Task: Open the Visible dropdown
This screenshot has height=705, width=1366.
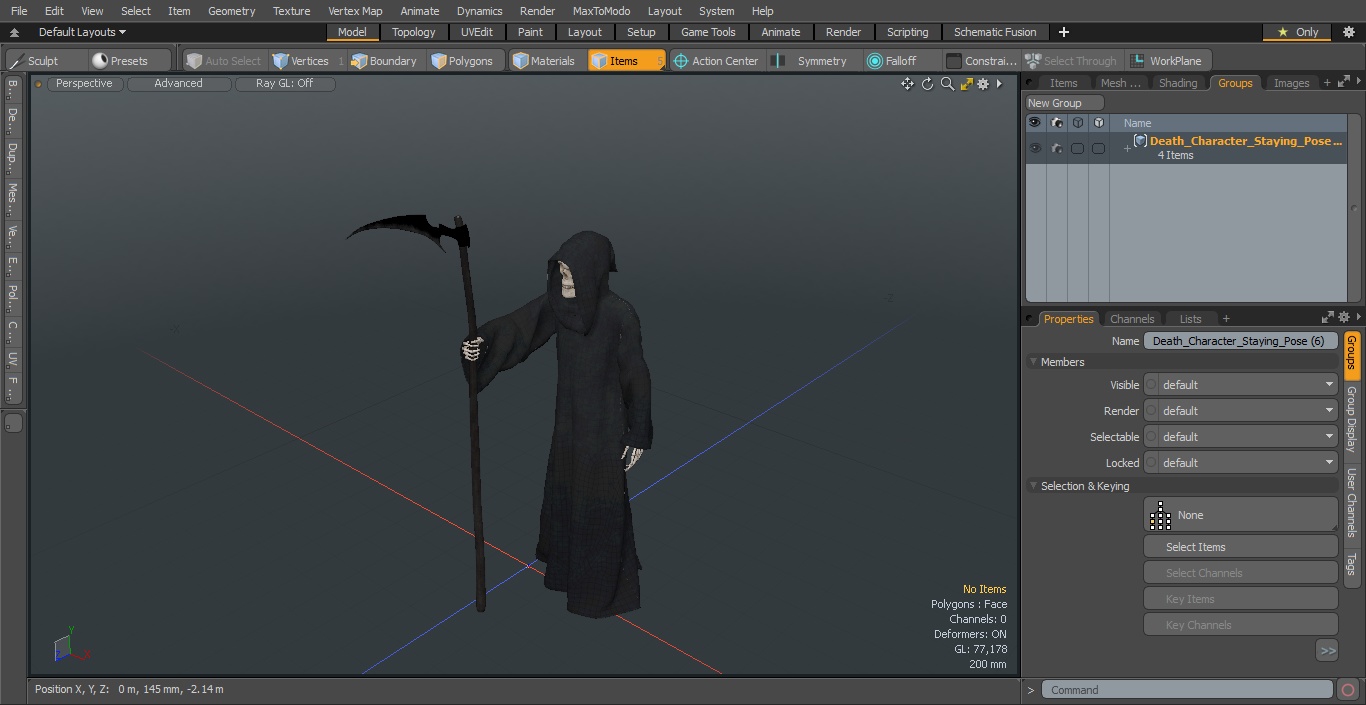Action: 1248,385
